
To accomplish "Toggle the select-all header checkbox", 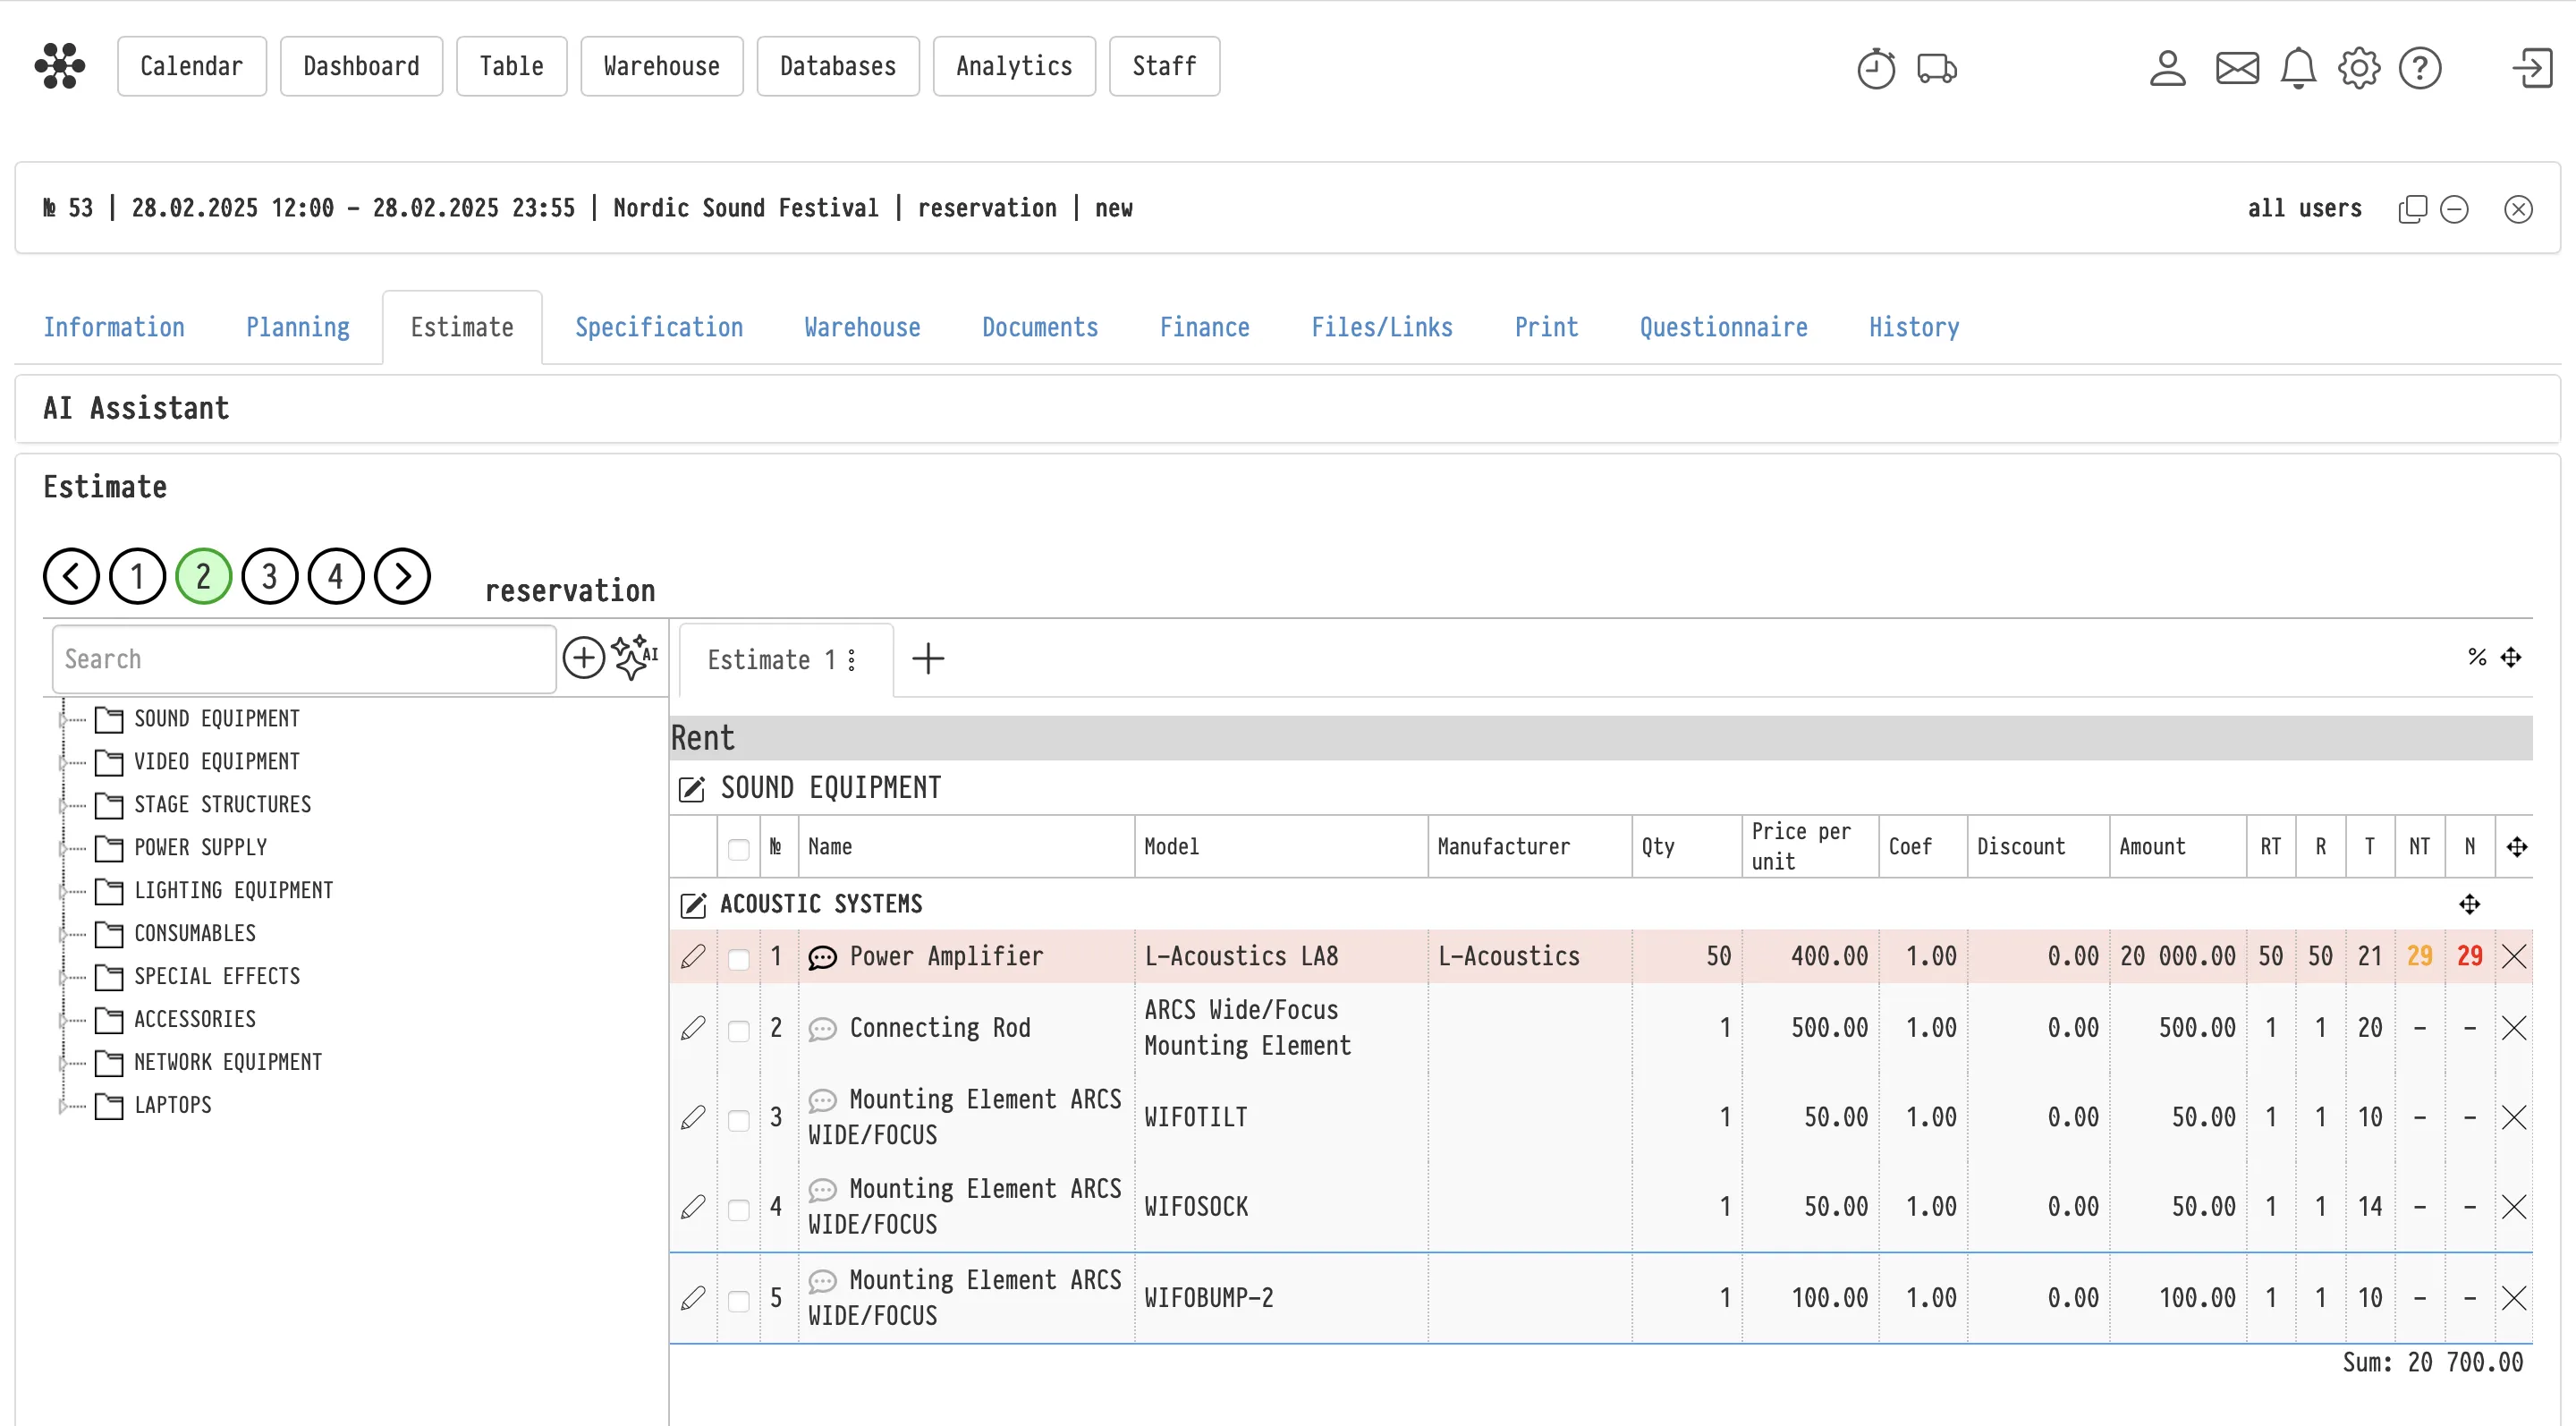I will [x=739, y=848].
